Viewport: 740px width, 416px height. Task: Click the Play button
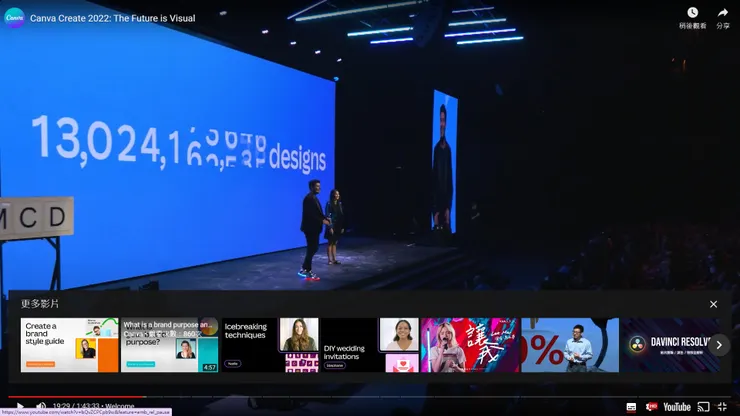tap(20, 407)
